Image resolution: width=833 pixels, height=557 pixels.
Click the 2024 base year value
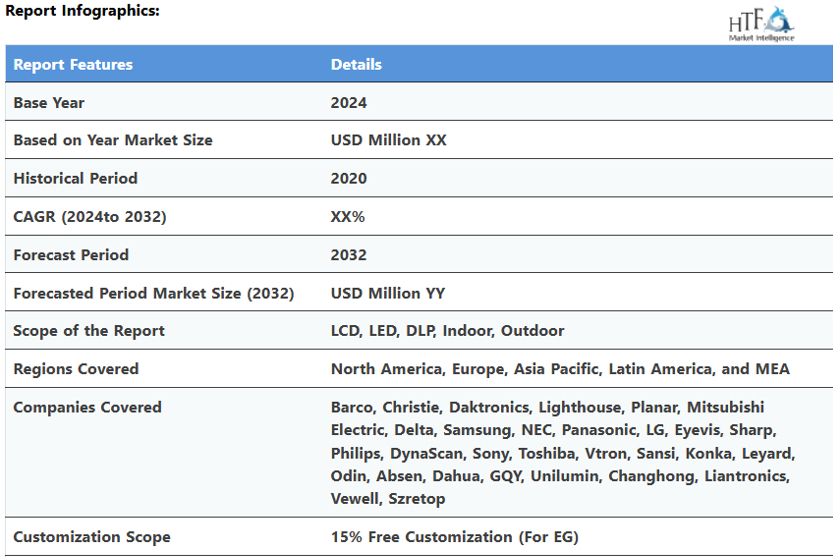coord(349,102)
